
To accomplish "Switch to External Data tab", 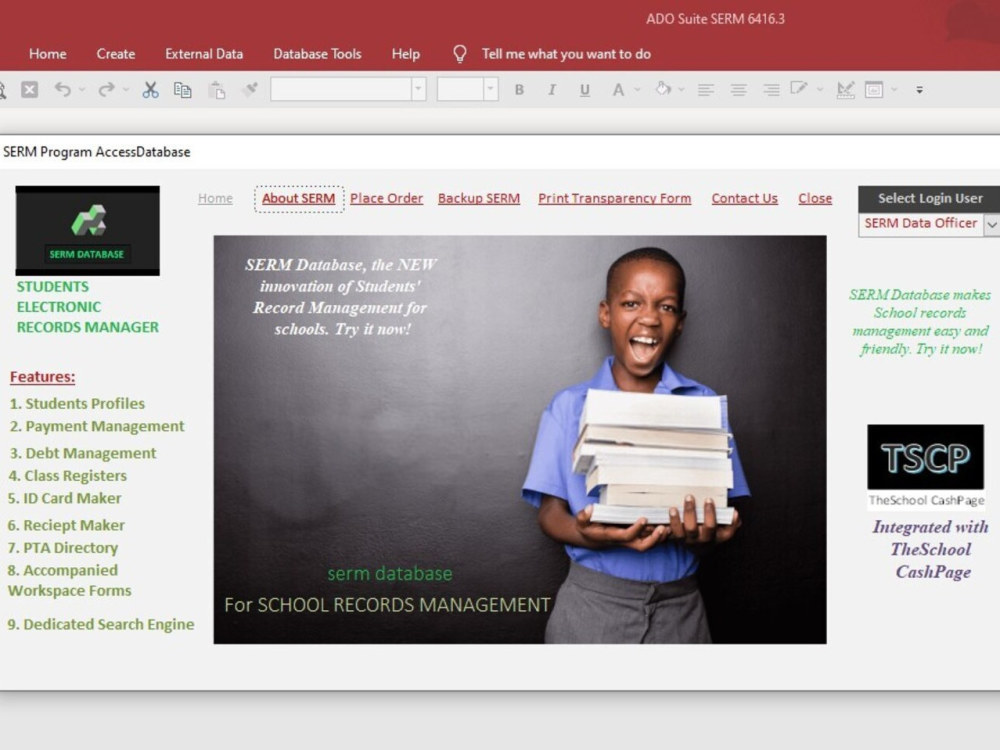I will pos(204,54).
